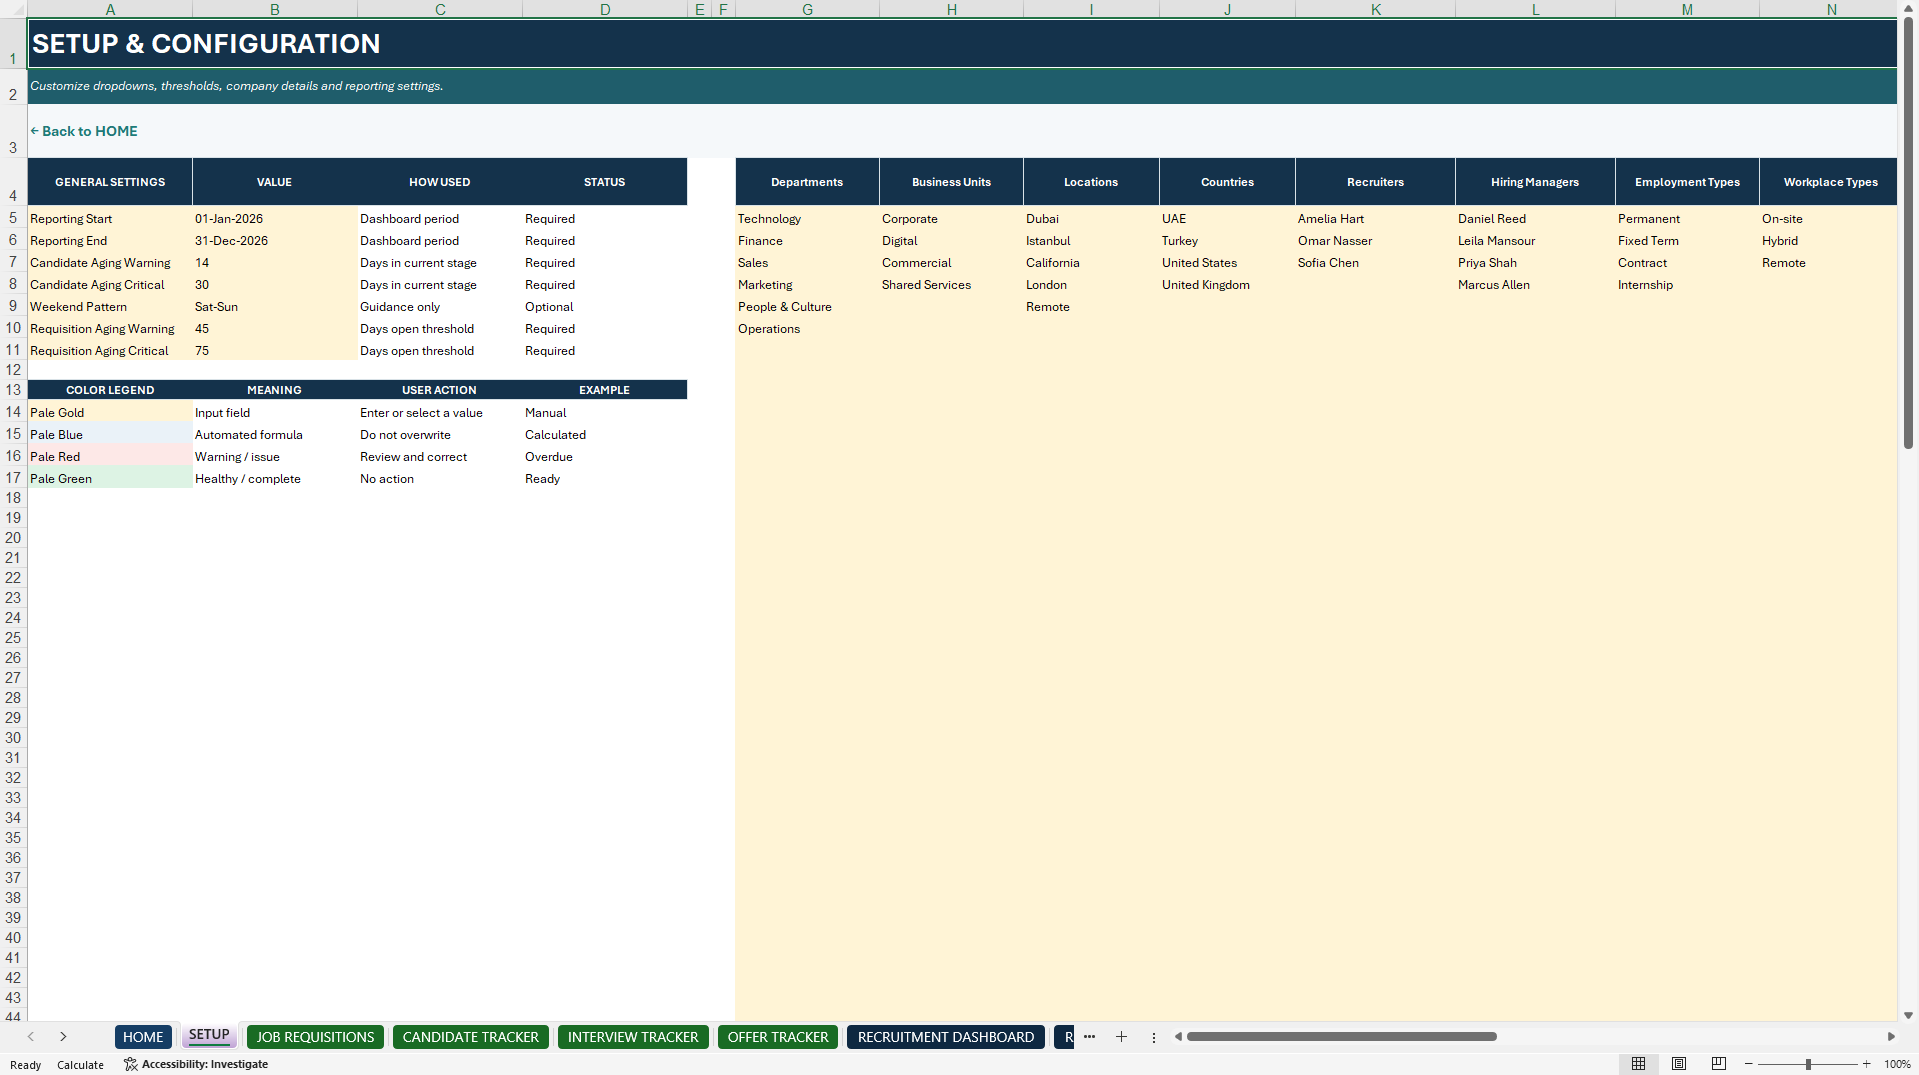Switch to Normal view icon
This screenshot has height=1075, width=1919.
pos(1638,1064)
